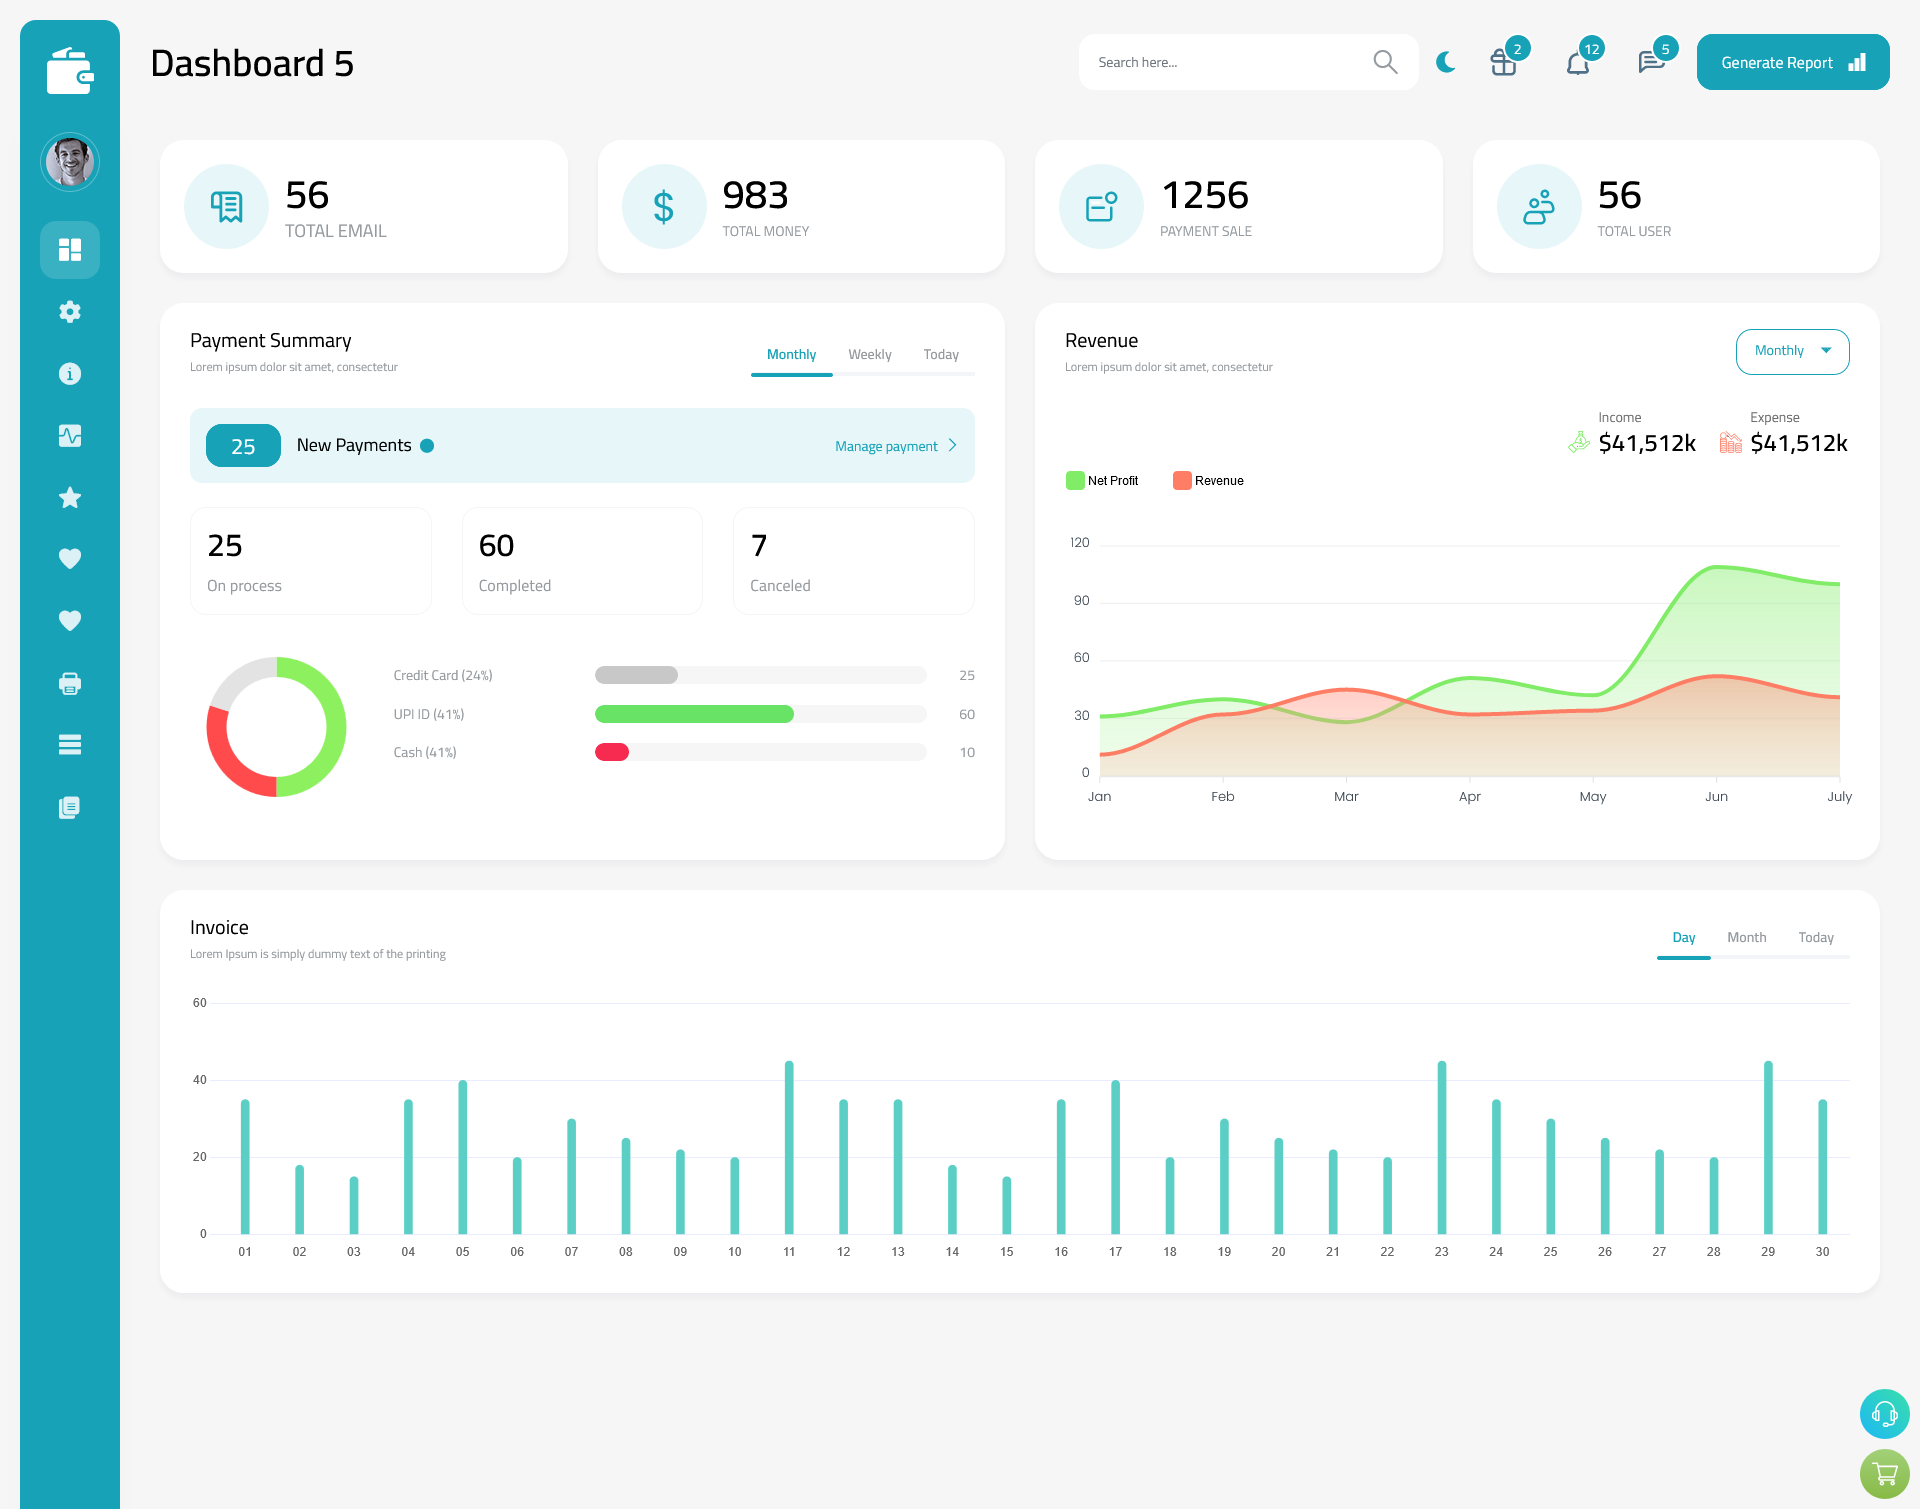Expand the Monthly dropdown on Revenue panel
1920x1509 pixels.
pos(1791,349)
